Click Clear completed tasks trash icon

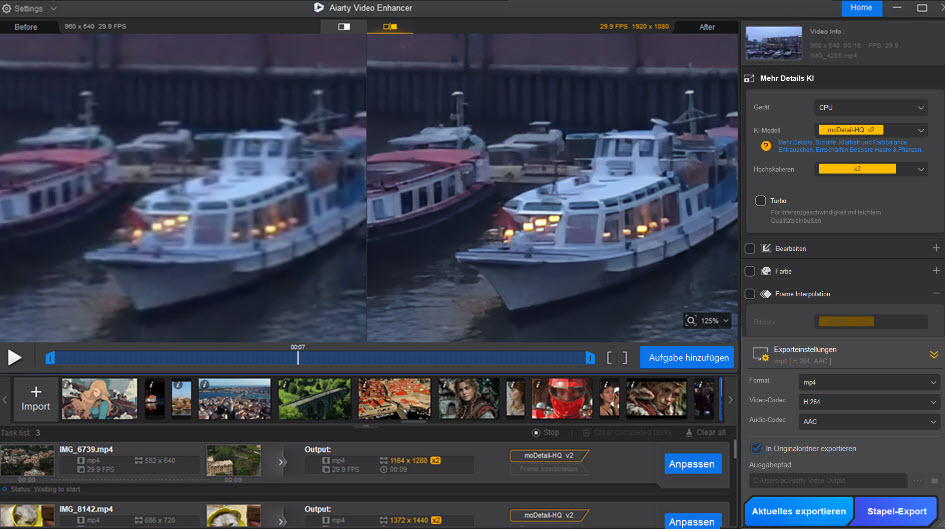[x=586, y=433]
